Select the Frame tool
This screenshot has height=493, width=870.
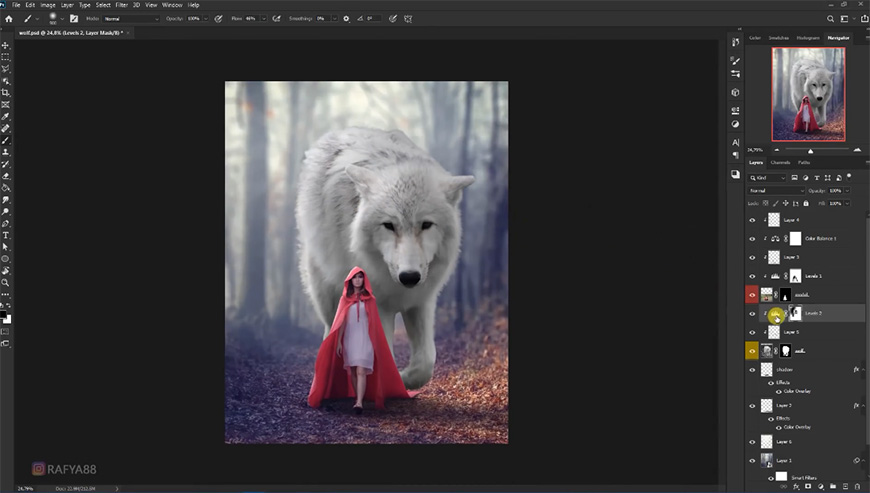pos(6,104)
